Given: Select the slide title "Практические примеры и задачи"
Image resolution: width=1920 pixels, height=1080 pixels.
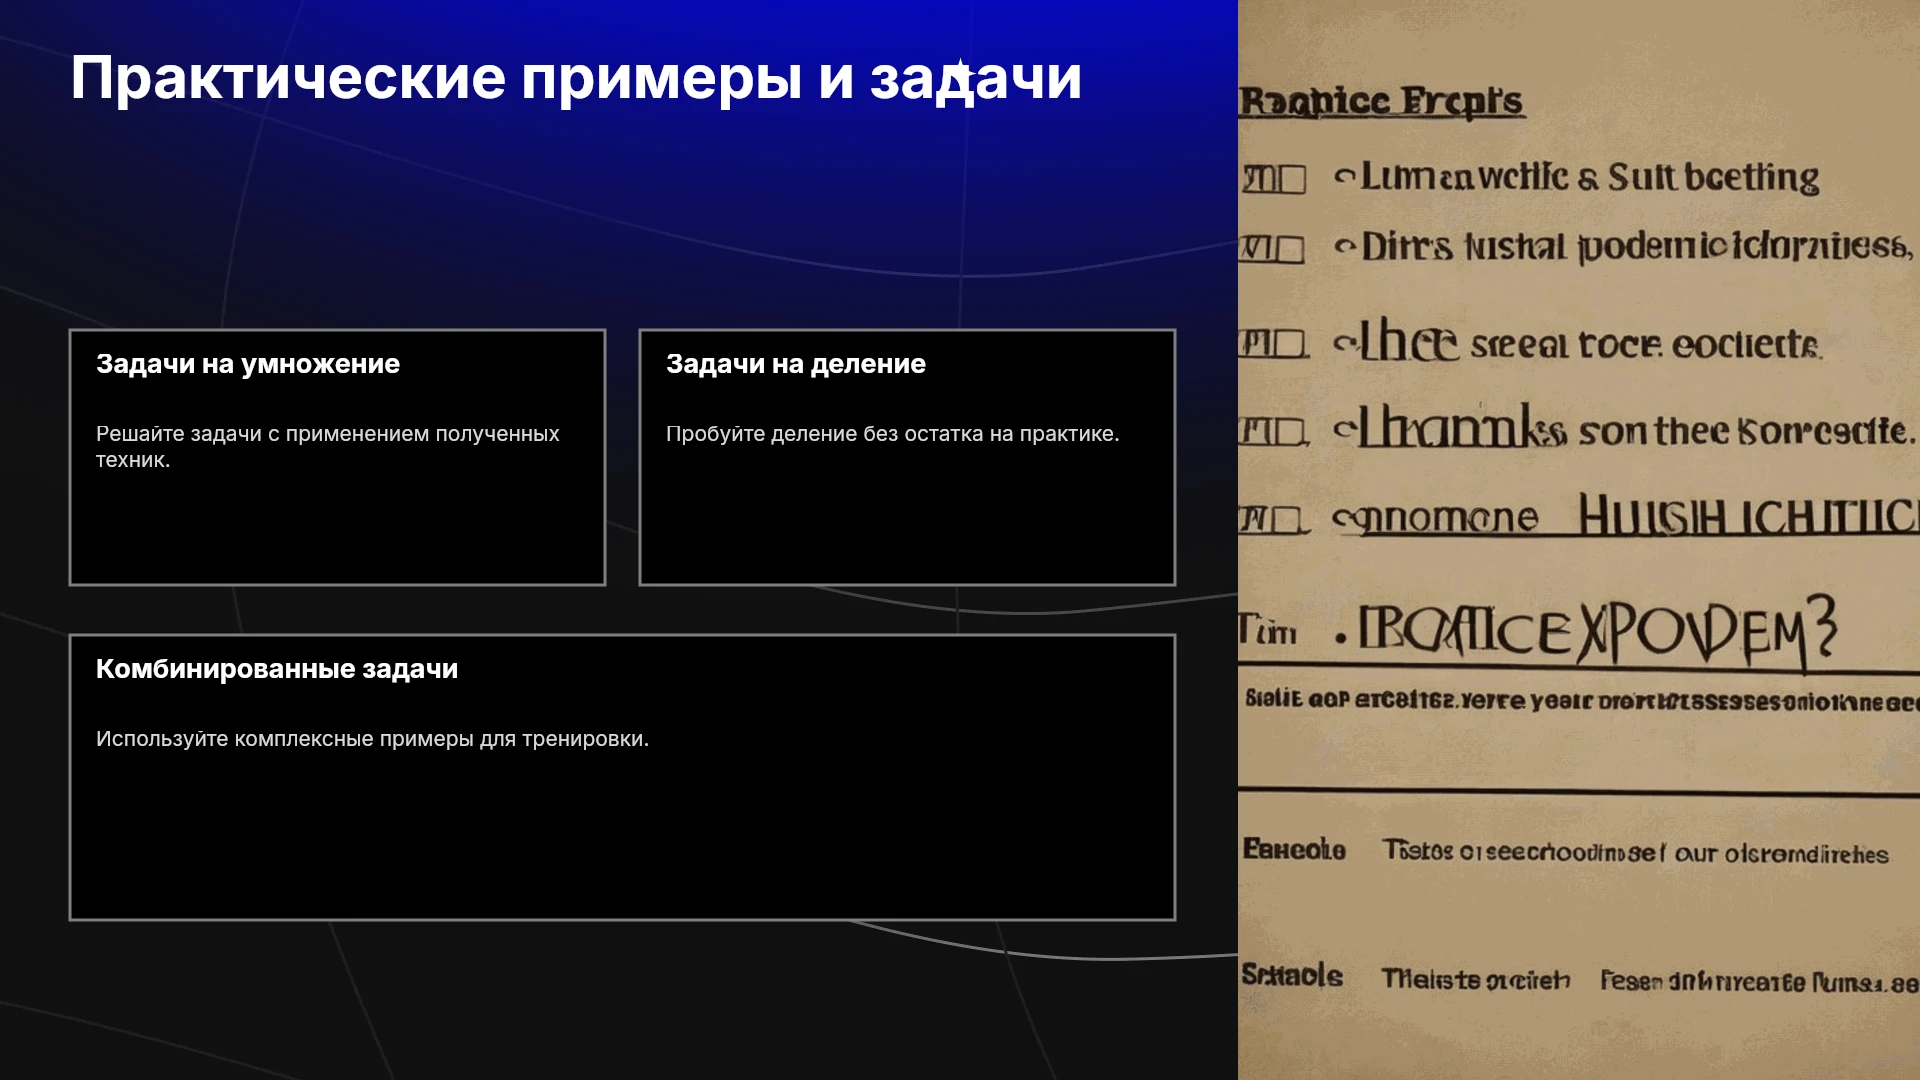Looking at the screenshot, I should tap(576, 78).
